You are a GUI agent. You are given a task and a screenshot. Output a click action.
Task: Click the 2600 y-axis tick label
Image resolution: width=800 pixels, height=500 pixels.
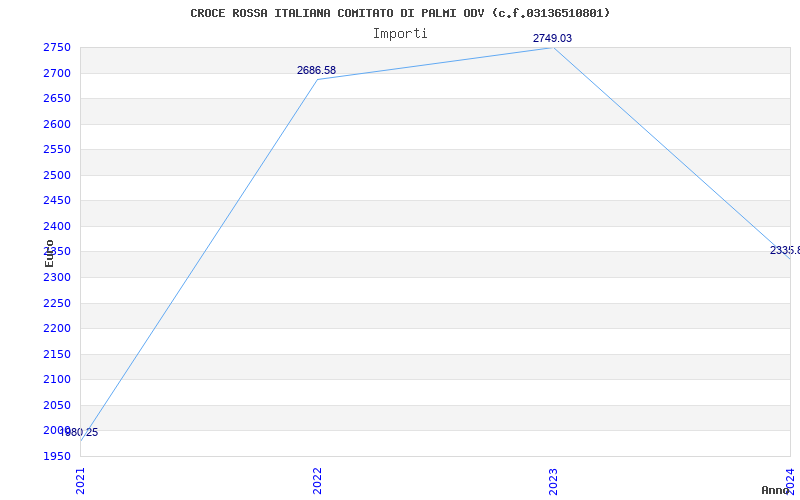pyautogui.click(x=57, y=124)
